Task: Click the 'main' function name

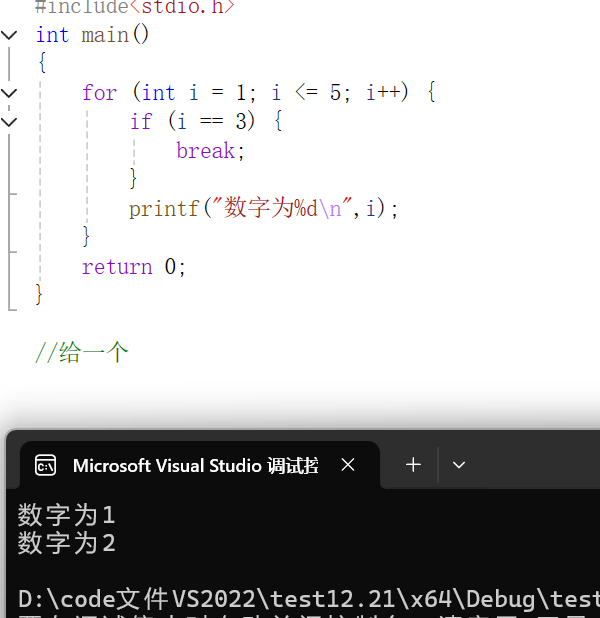Action: [x=105, y=35]
